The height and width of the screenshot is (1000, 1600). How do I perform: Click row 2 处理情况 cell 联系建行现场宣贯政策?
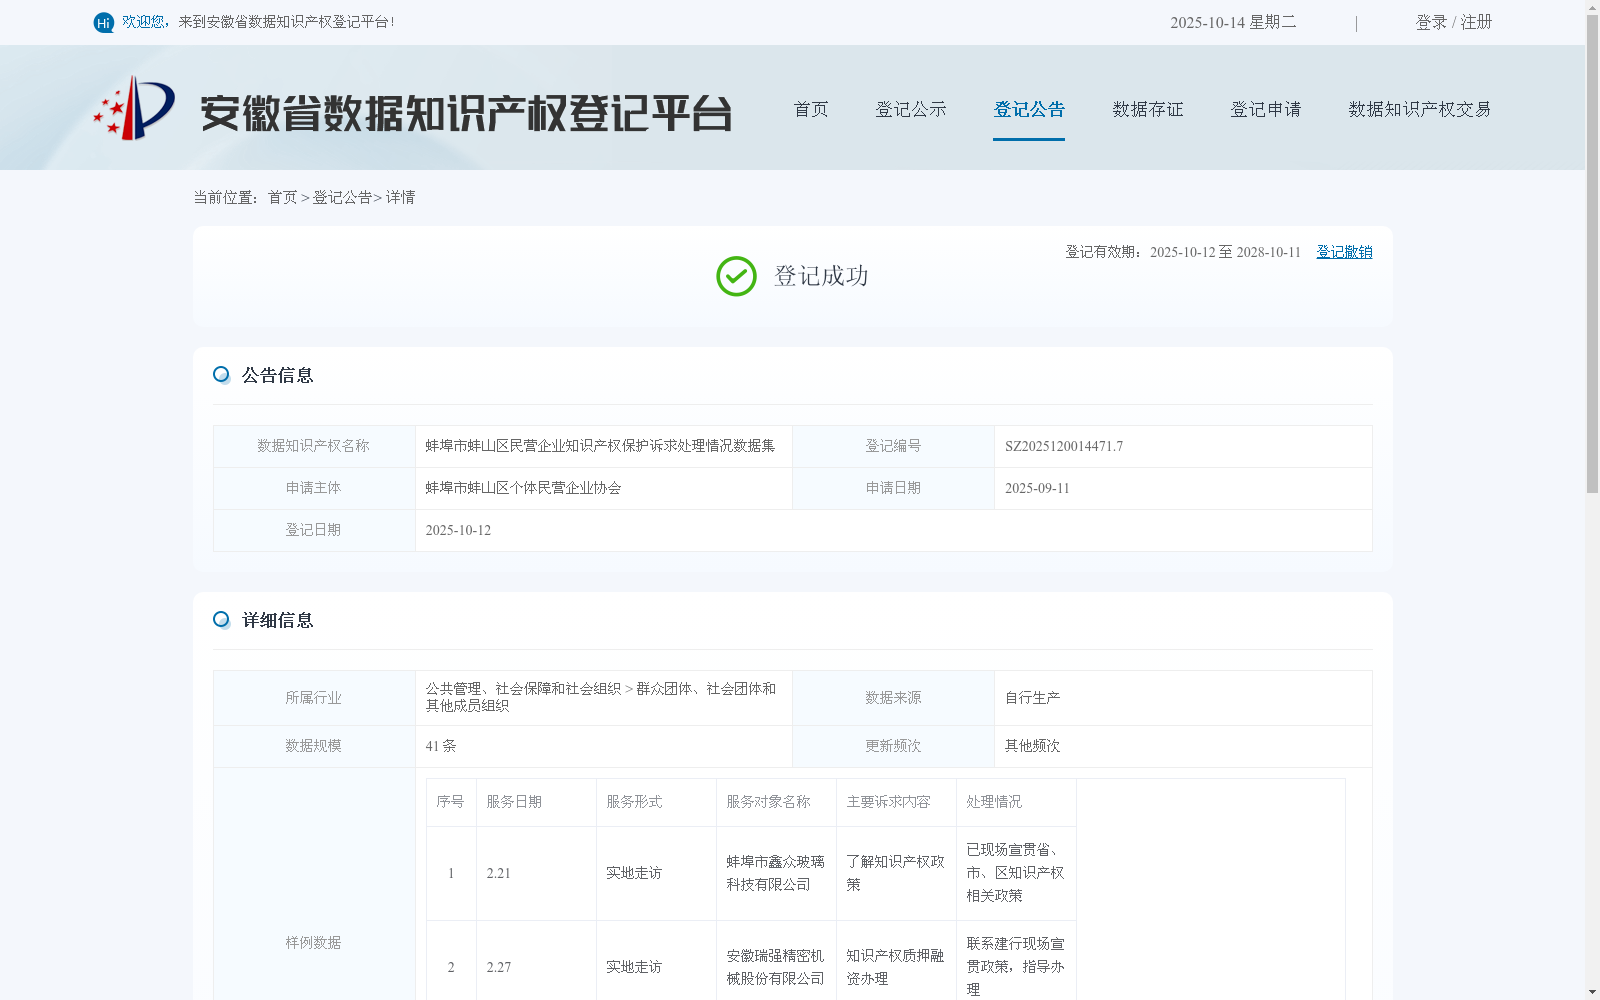[x=1015, y=967]
